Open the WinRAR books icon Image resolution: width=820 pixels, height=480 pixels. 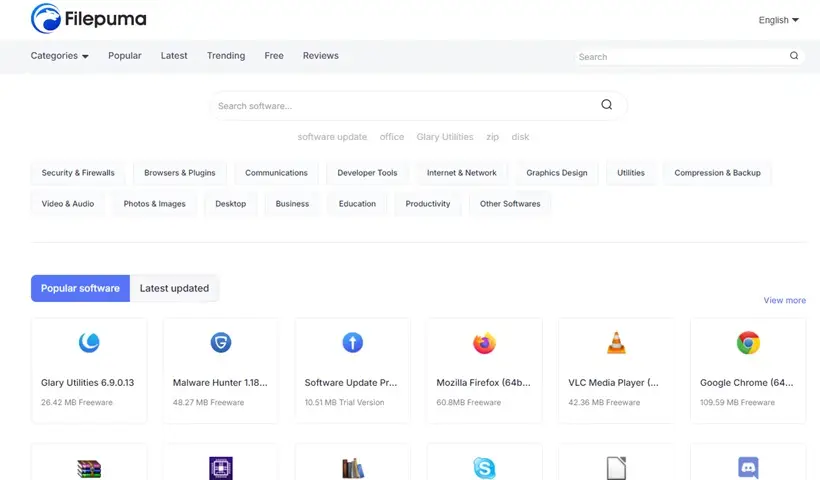pyautogui.click(x=89, y=468)
